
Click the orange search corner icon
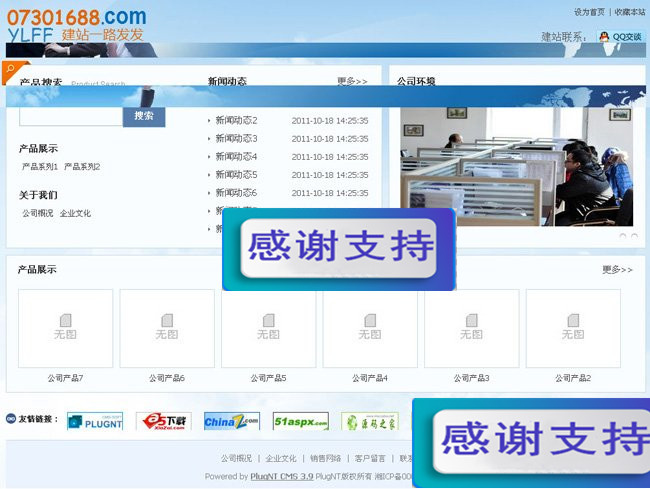click(x=14, y=71)
